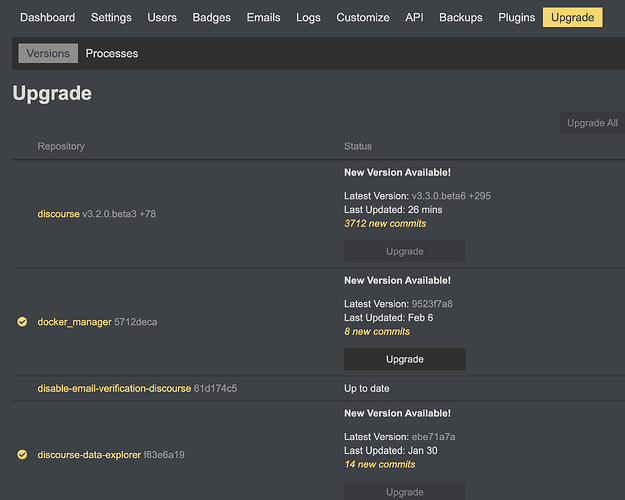
Task: Click the latest version hash 9523f7a8
Action: coord(432,304)
